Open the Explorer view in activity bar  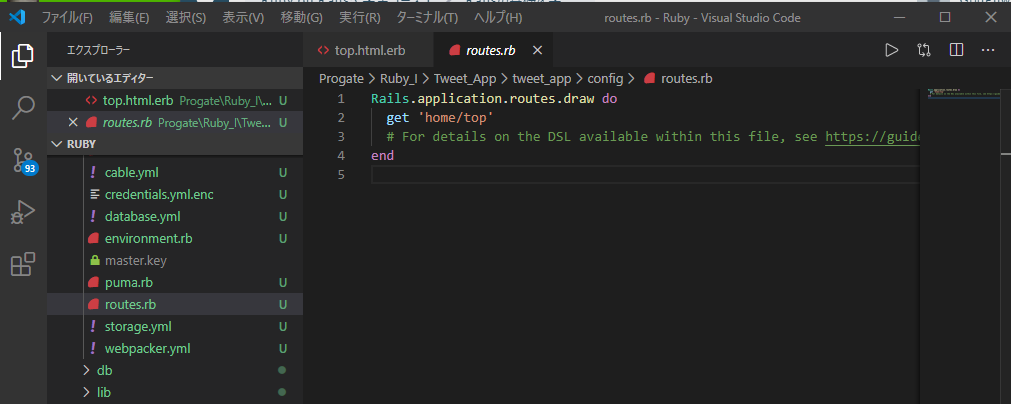(x=23, y=56)
